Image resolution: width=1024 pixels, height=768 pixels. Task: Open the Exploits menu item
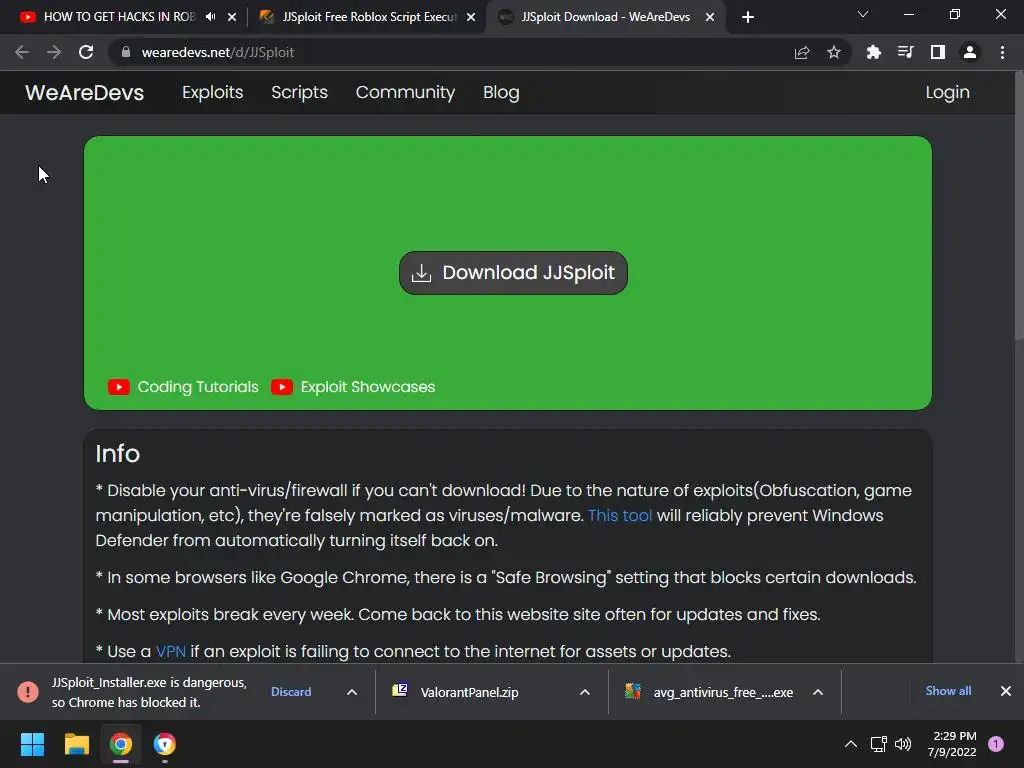(x=212, y=92)
